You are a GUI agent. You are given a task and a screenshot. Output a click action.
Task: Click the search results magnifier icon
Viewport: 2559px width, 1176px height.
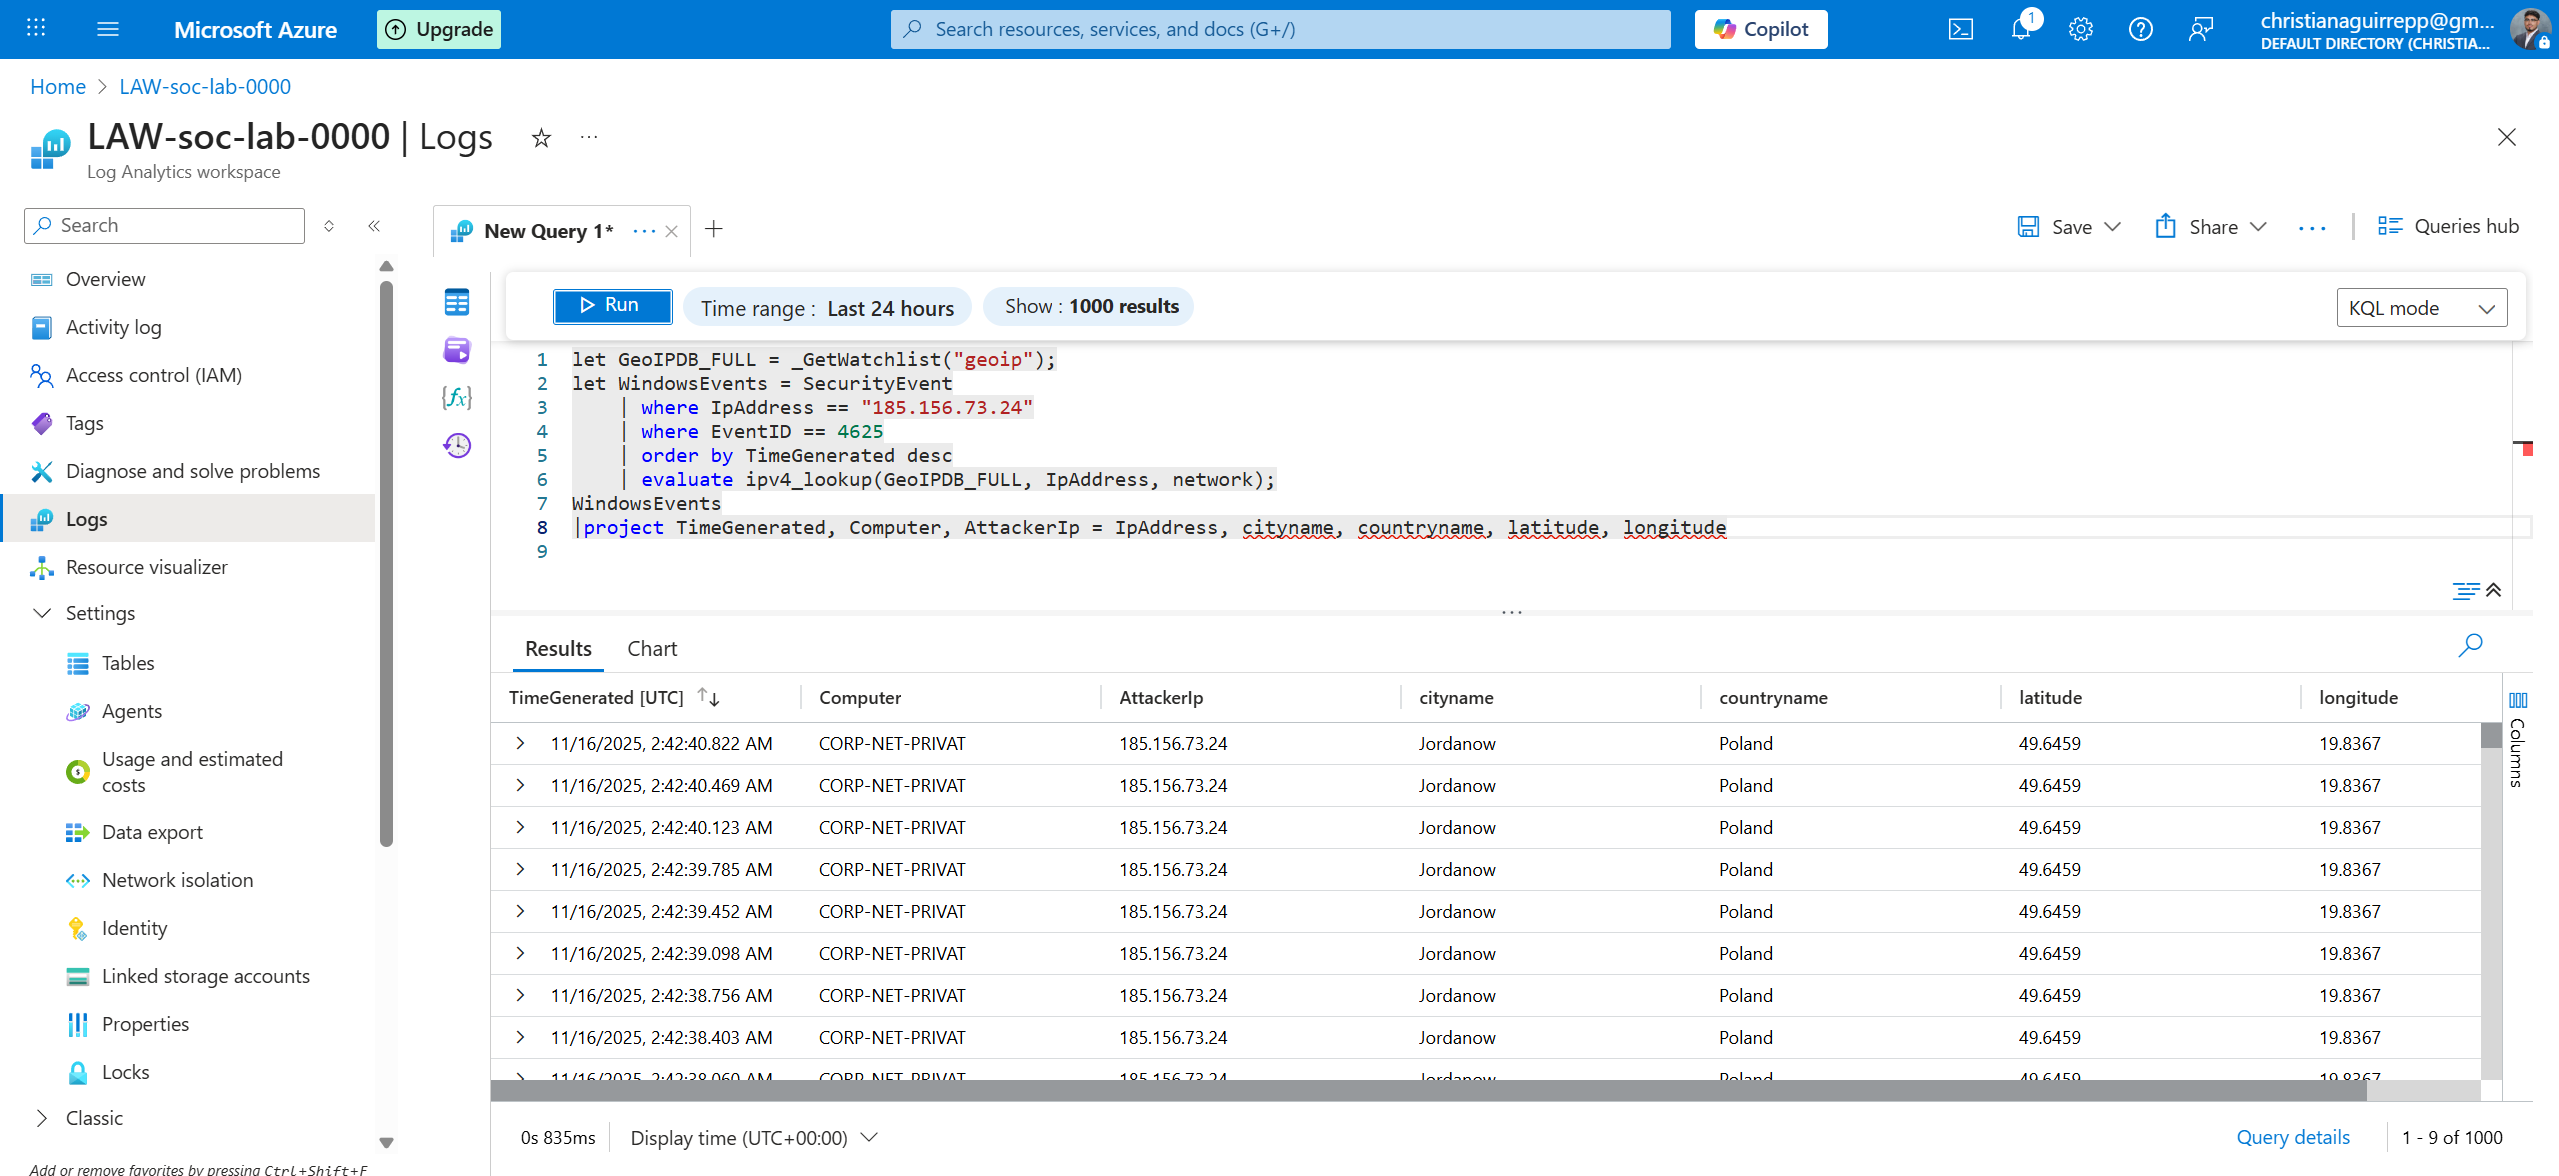[x=2470, y=646]
